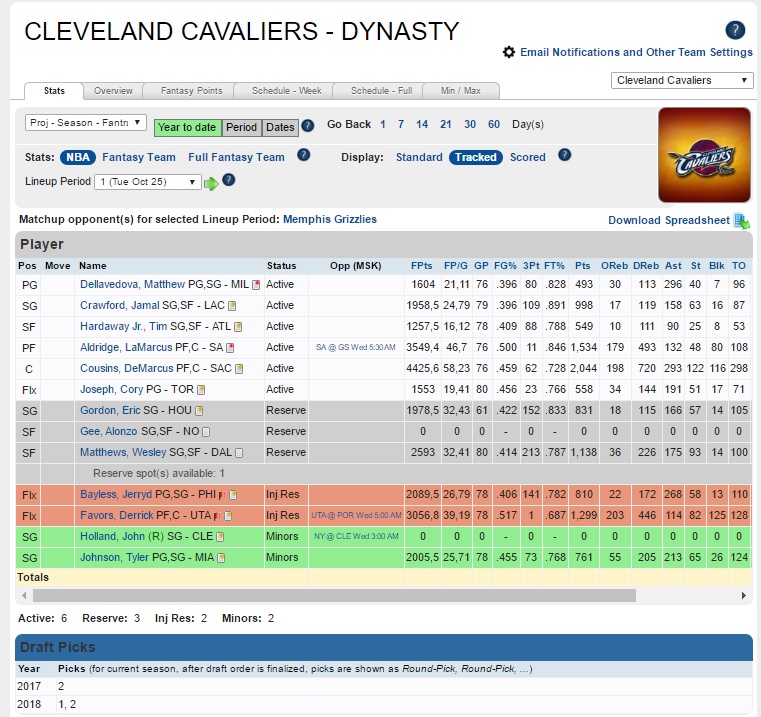761x717 pixels.
Task: Click the SA @ GS game link
Action: tap(356, 348)
